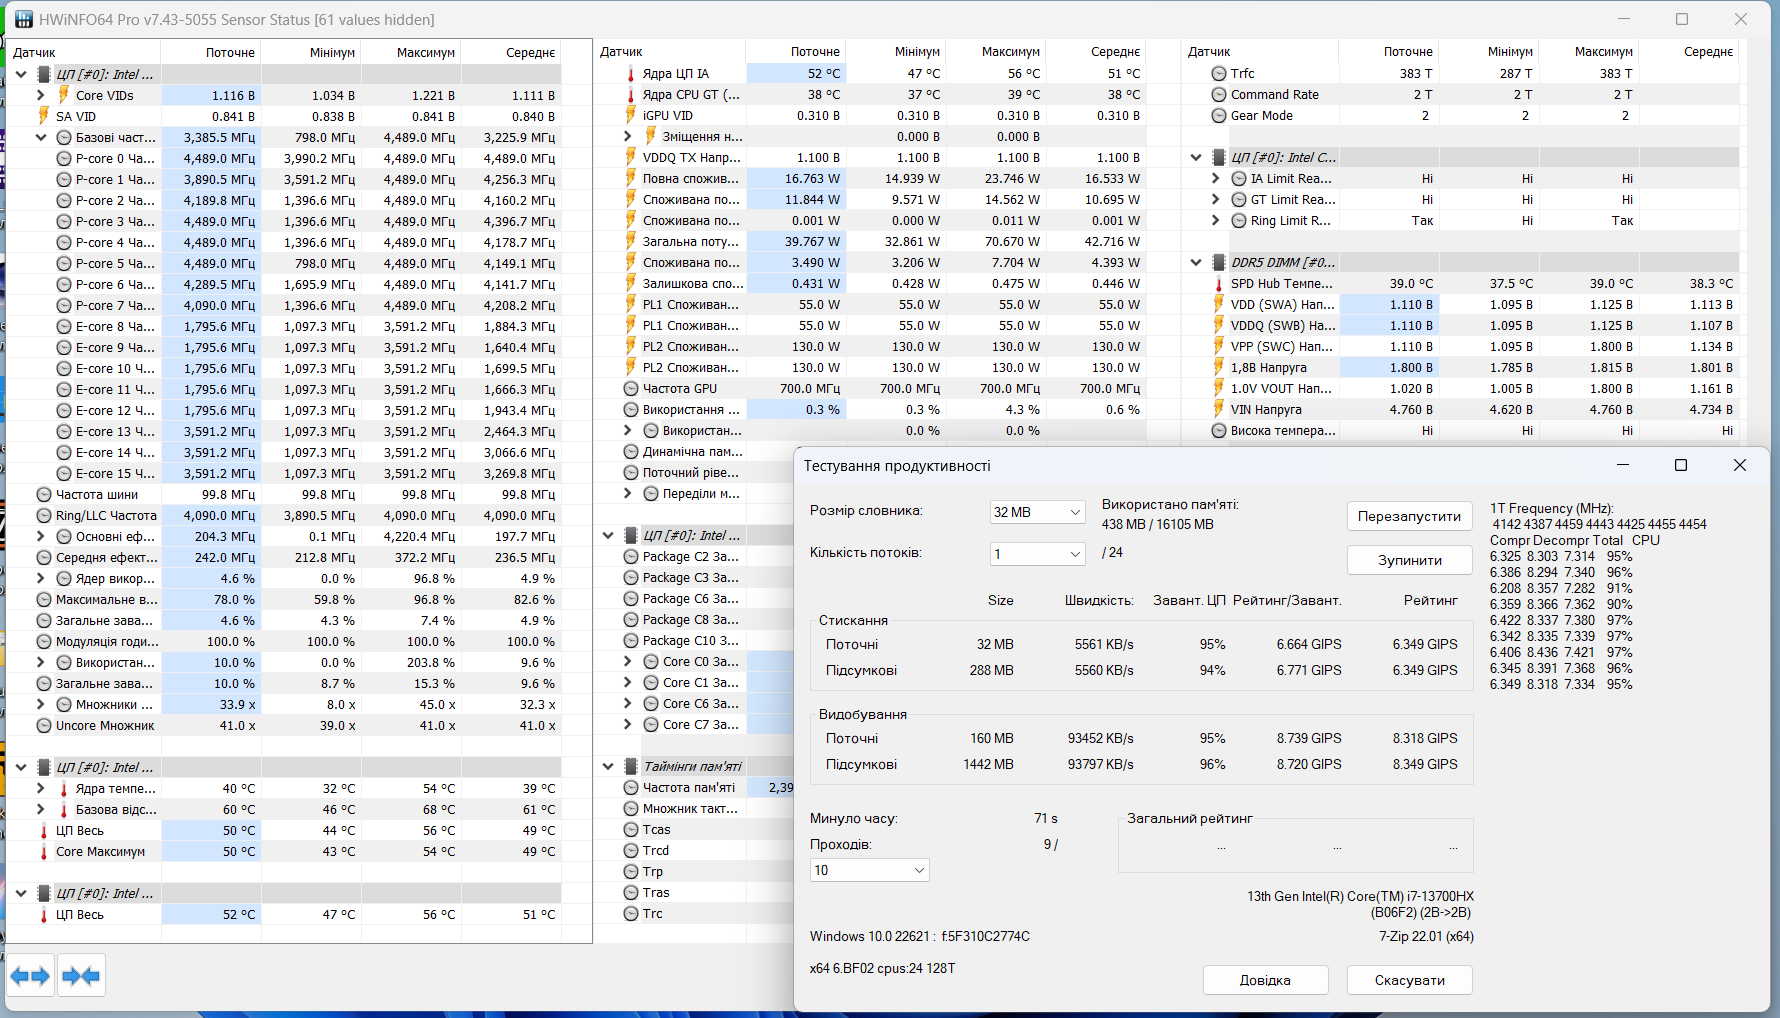Open the Кількість потоків dropdown
1780x1018 pixels.
(x=1037, y=554)
